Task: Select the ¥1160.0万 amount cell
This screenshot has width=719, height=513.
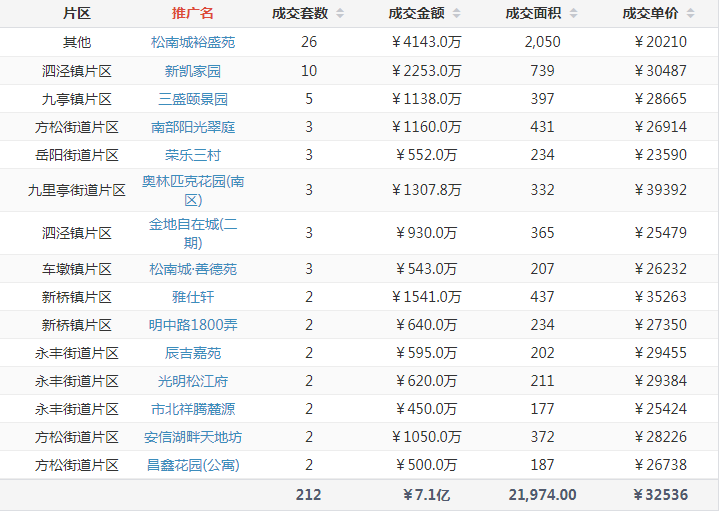Action: pos(426,127)
